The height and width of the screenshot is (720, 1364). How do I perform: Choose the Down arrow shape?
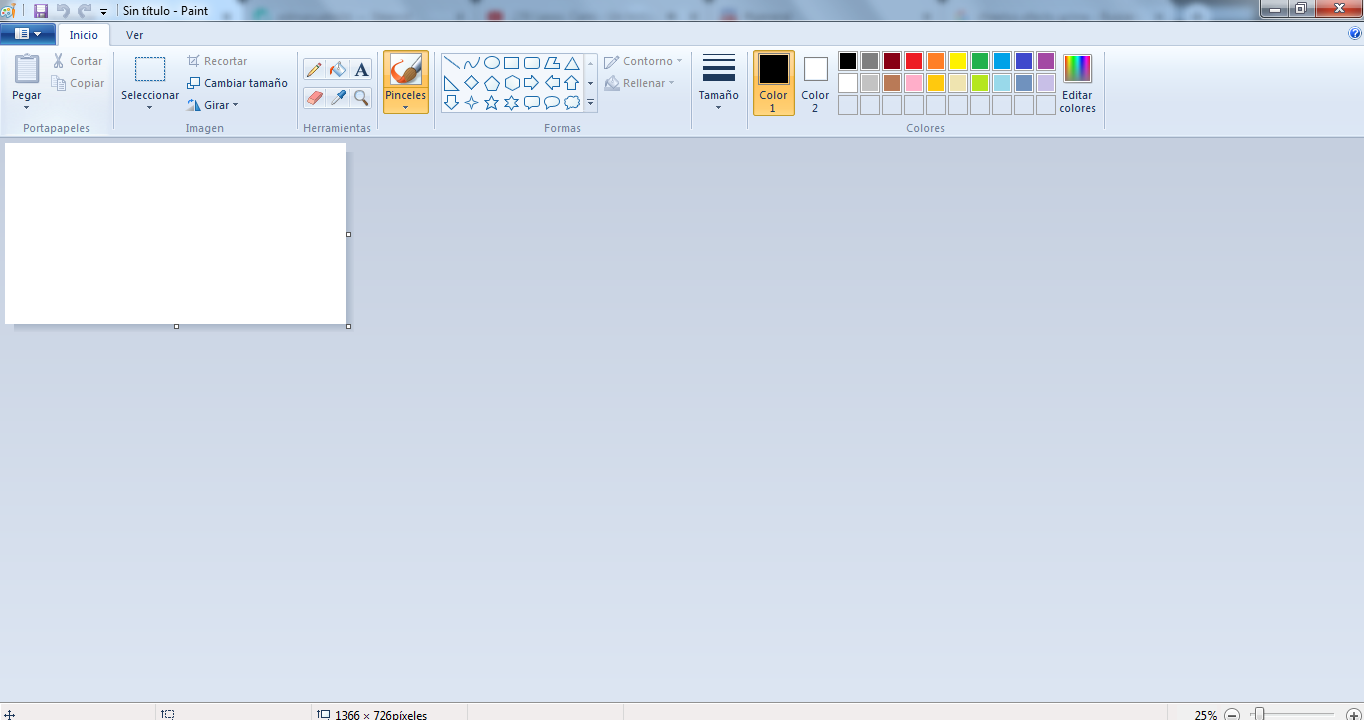coord(452,102)
